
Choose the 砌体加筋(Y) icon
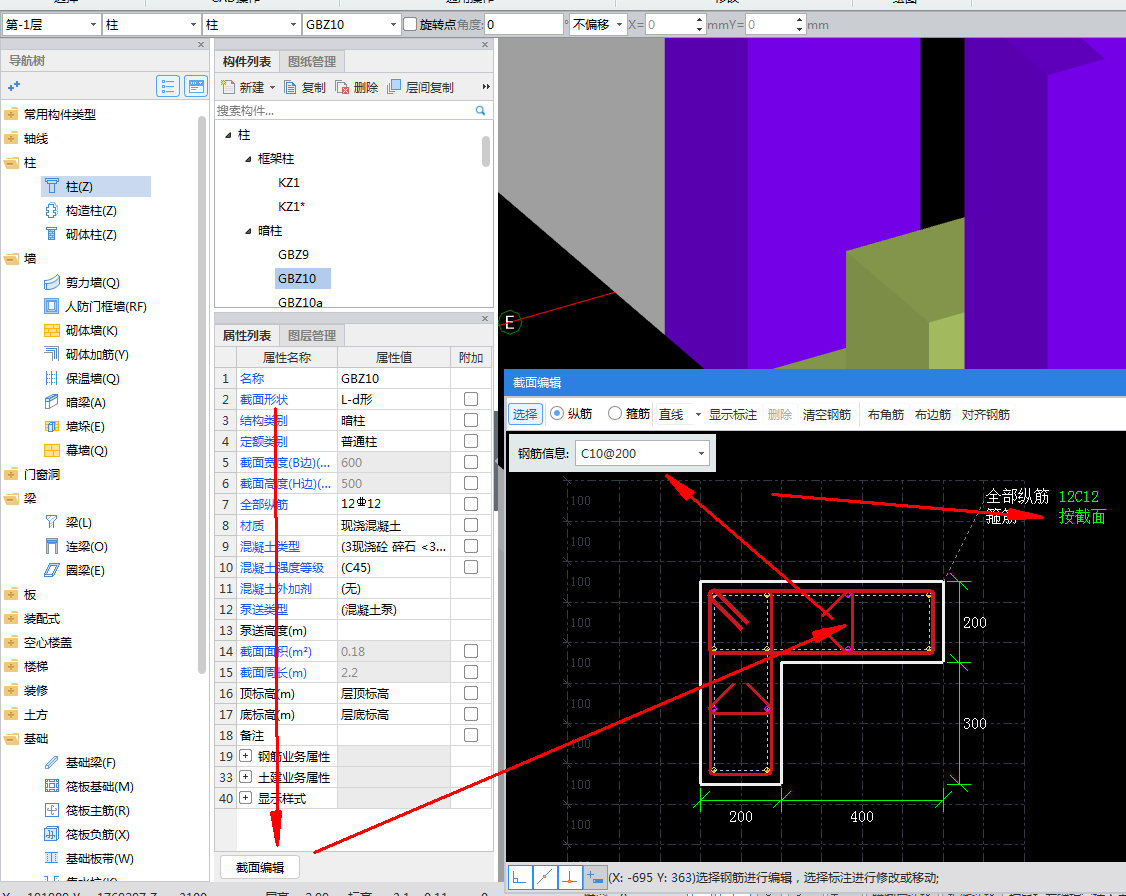[x=52, y=354]
